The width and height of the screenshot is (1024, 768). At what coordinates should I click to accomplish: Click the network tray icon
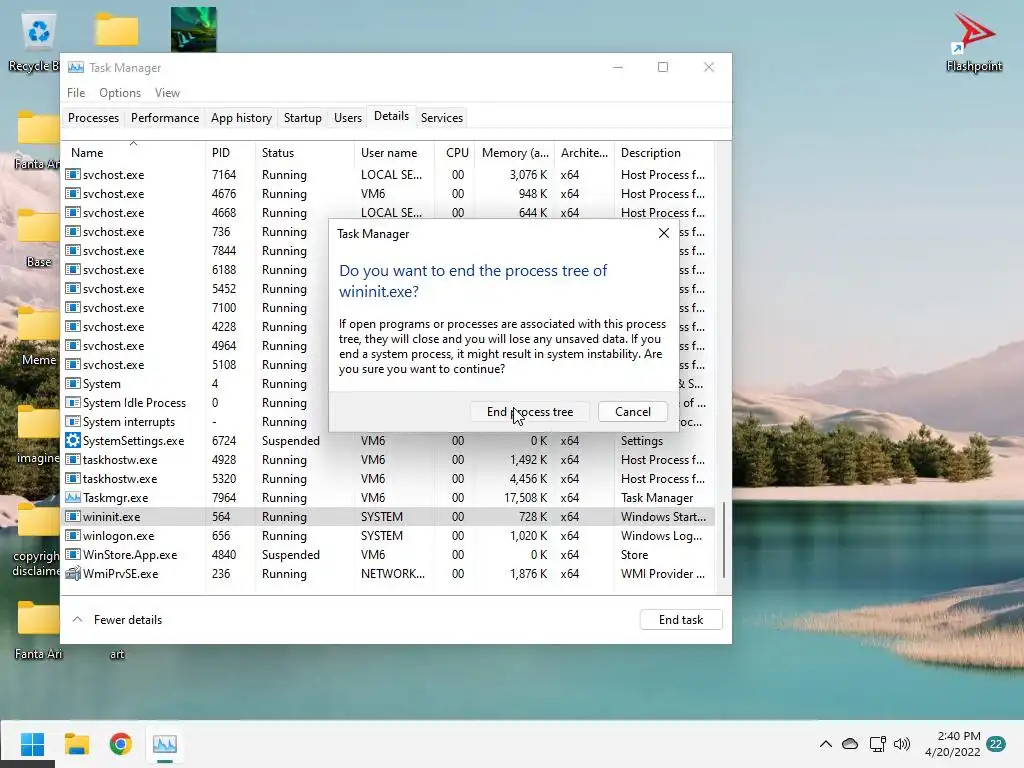[x=877, y=744]
